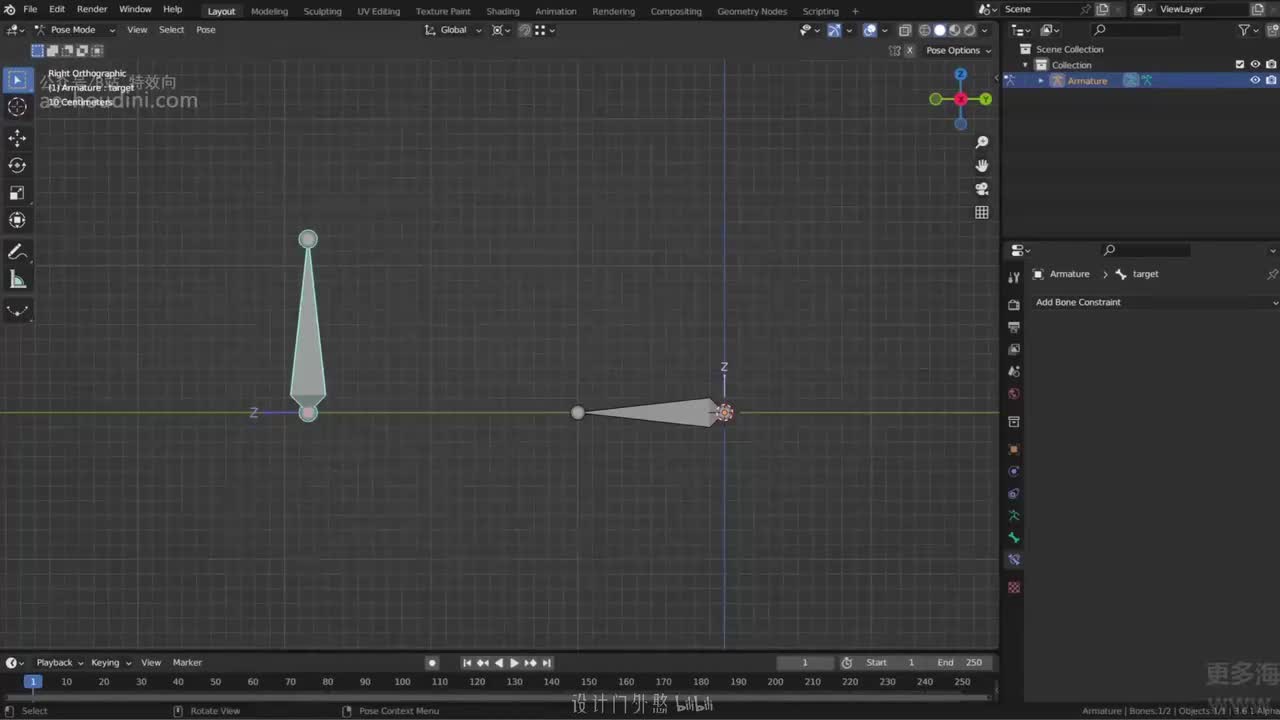Expand the Armature item in outliner
Screen dimensions: 1280x720
click(1041, 81)
